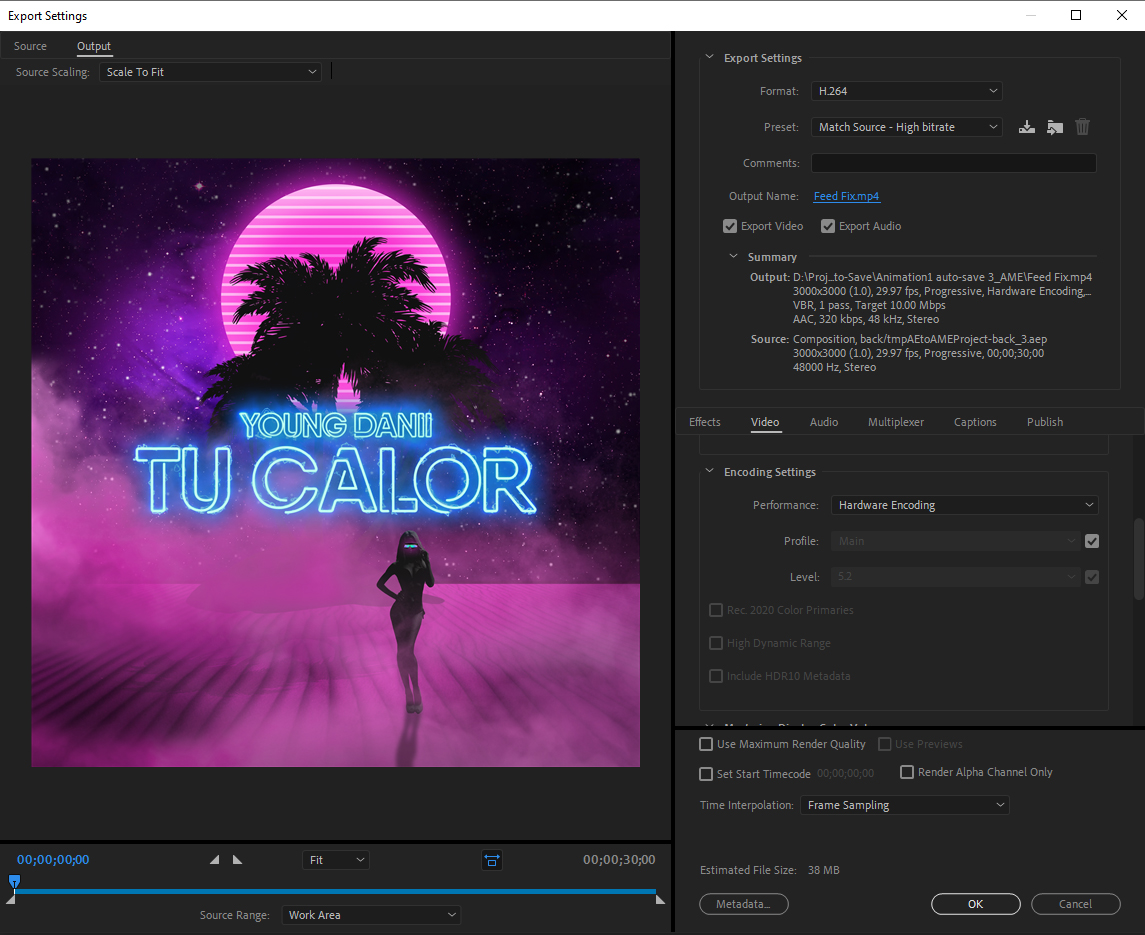Open the Feed Fix.mp4 output name link

846,196
